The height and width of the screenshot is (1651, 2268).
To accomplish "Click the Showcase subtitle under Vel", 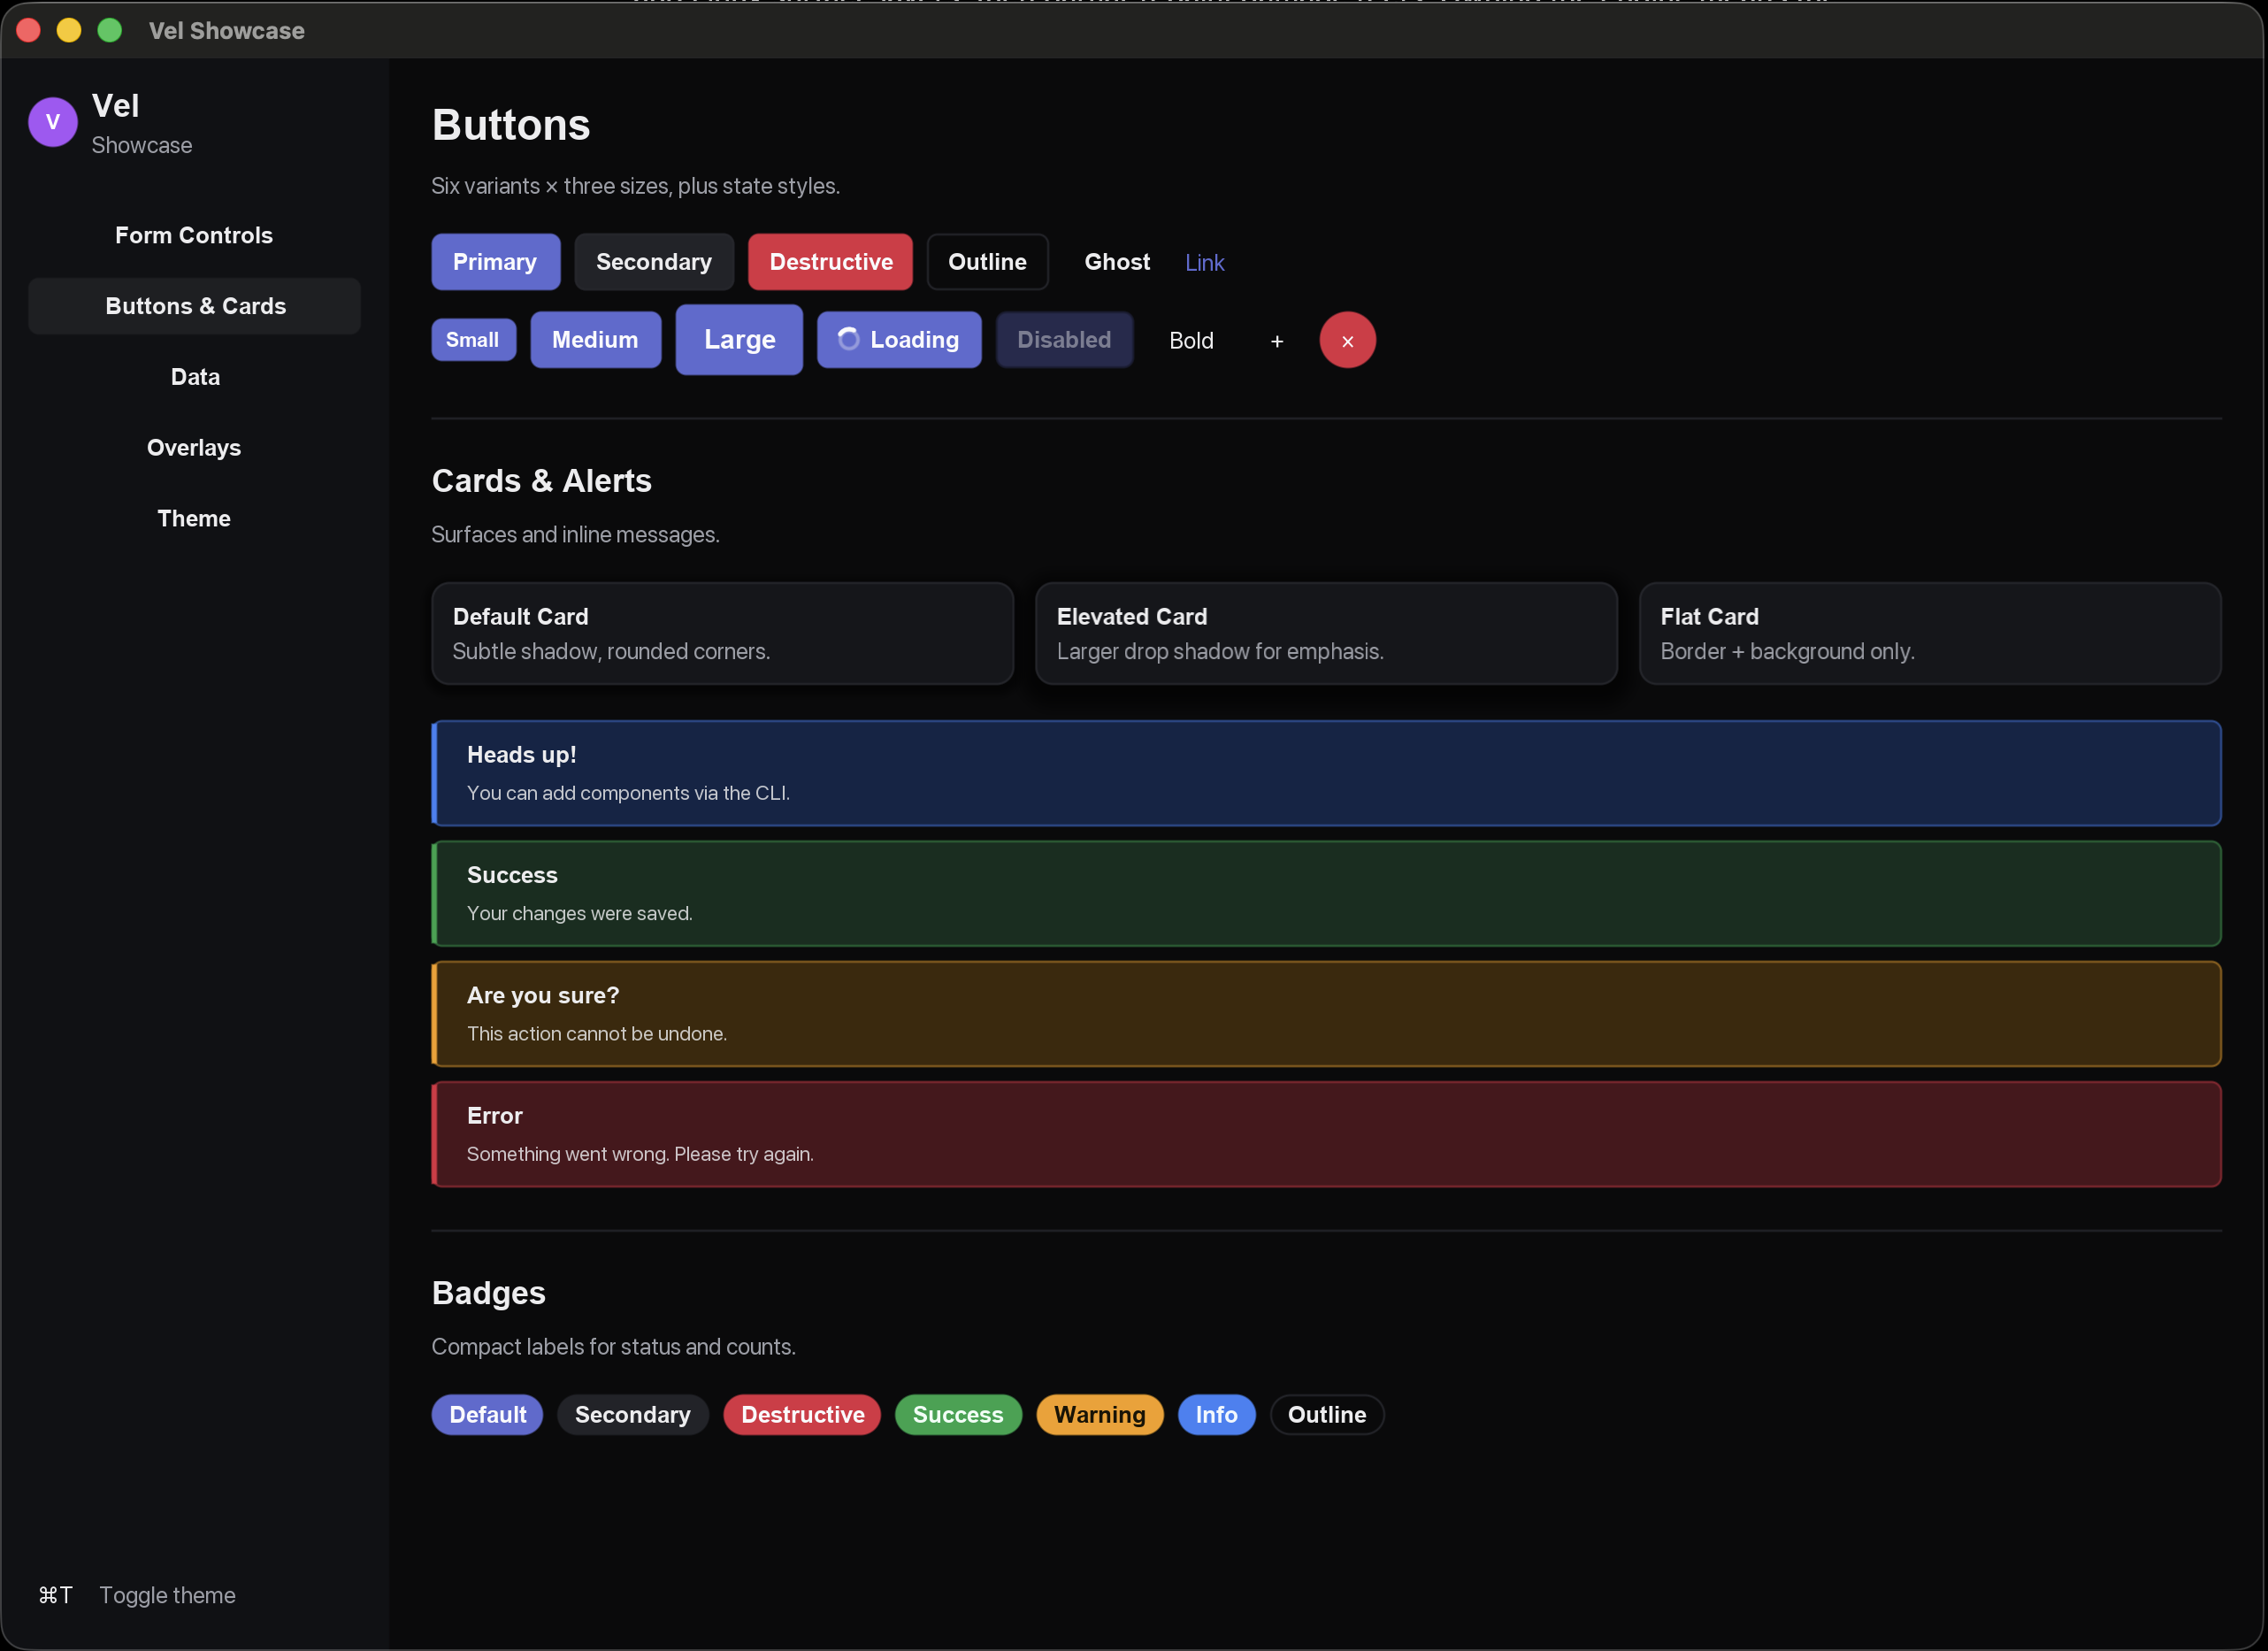I will click(142, 145).
